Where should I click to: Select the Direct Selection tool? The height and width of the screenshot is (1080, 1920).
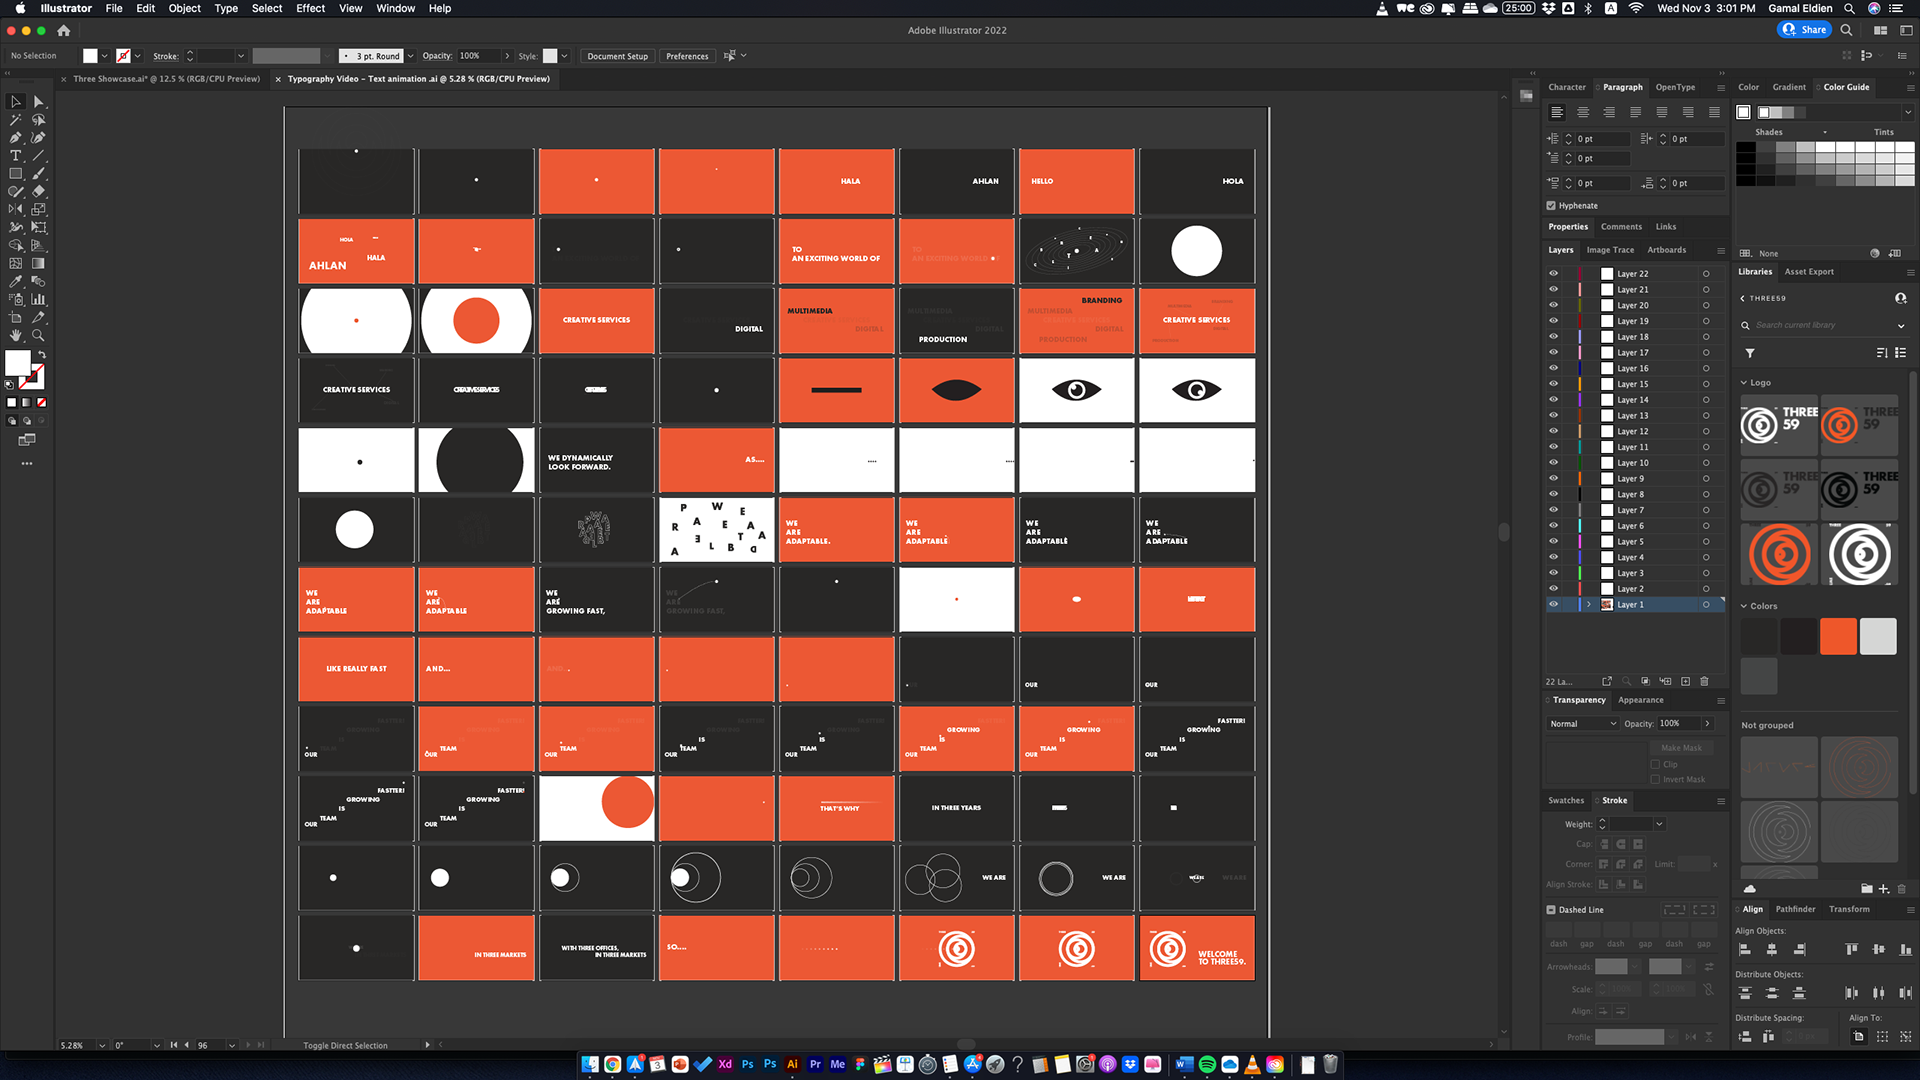[38, 102]
